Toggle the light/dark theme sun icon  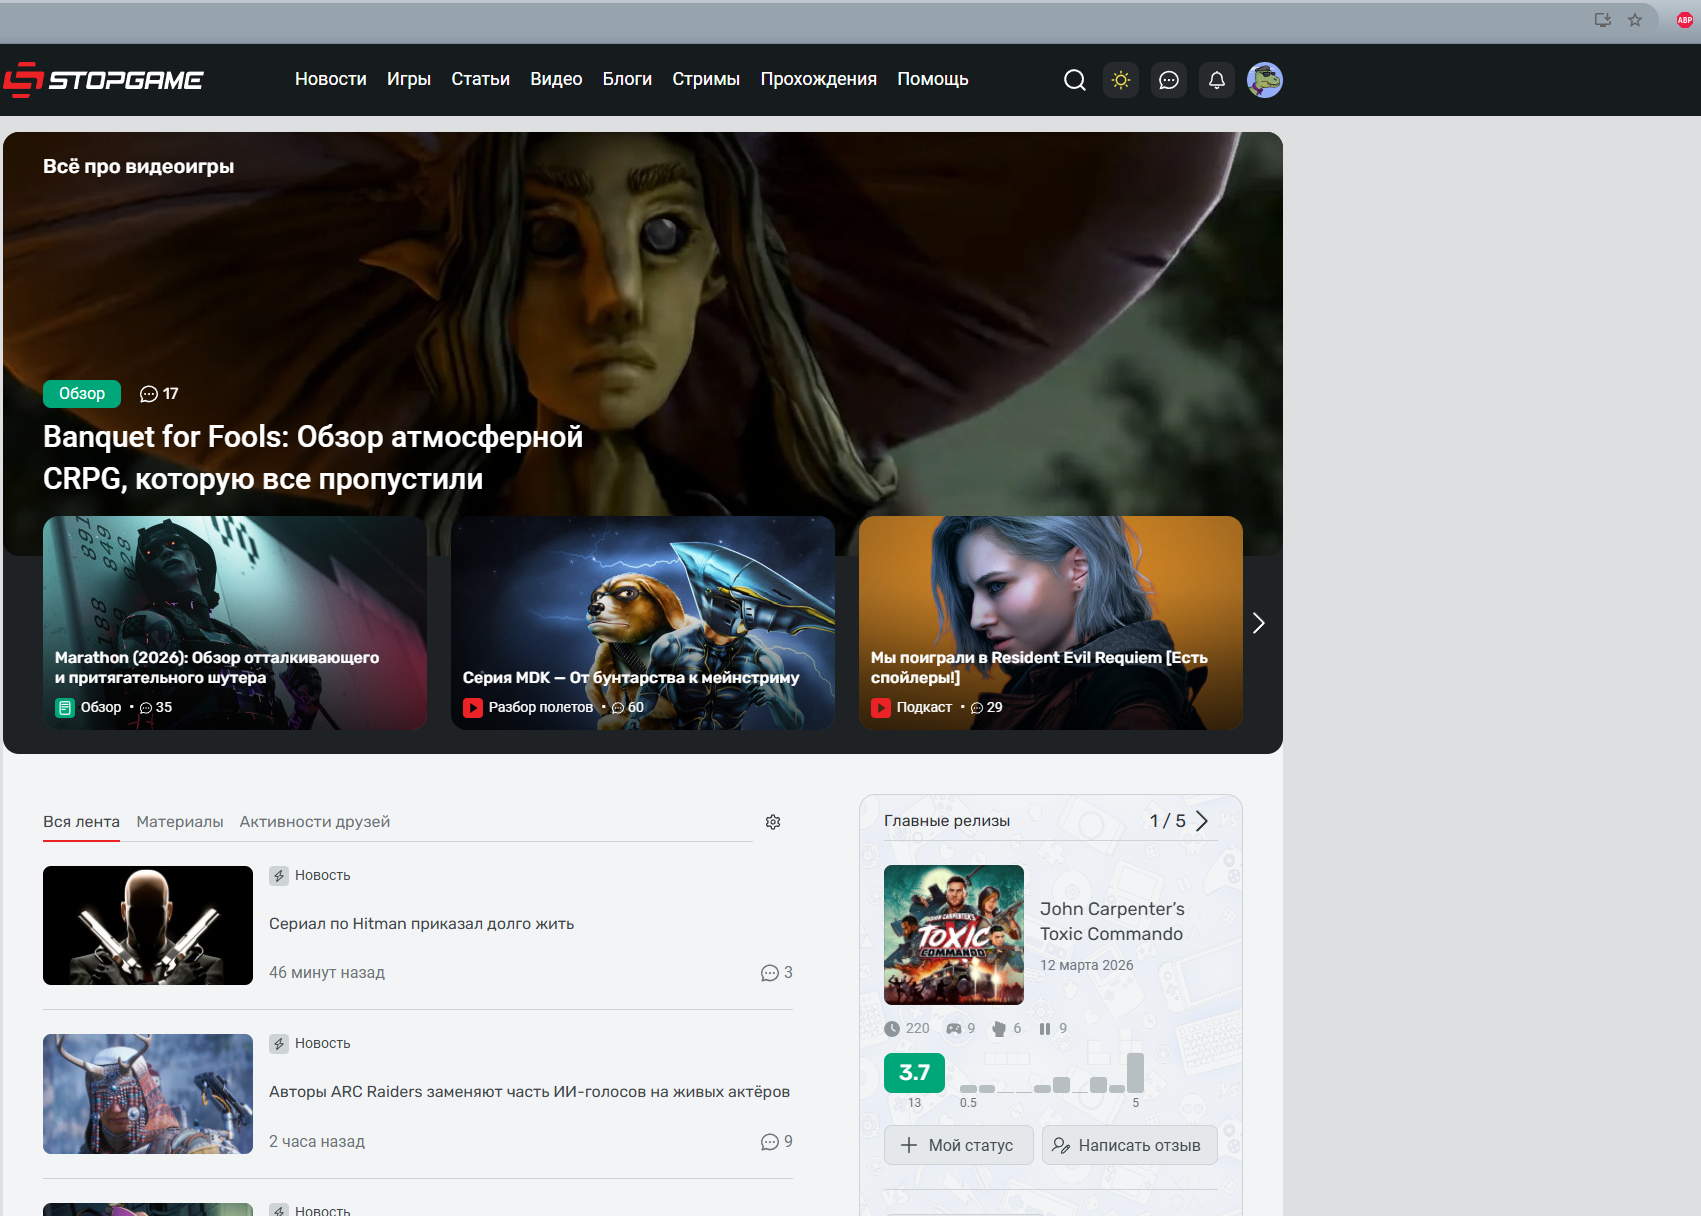1121,80
